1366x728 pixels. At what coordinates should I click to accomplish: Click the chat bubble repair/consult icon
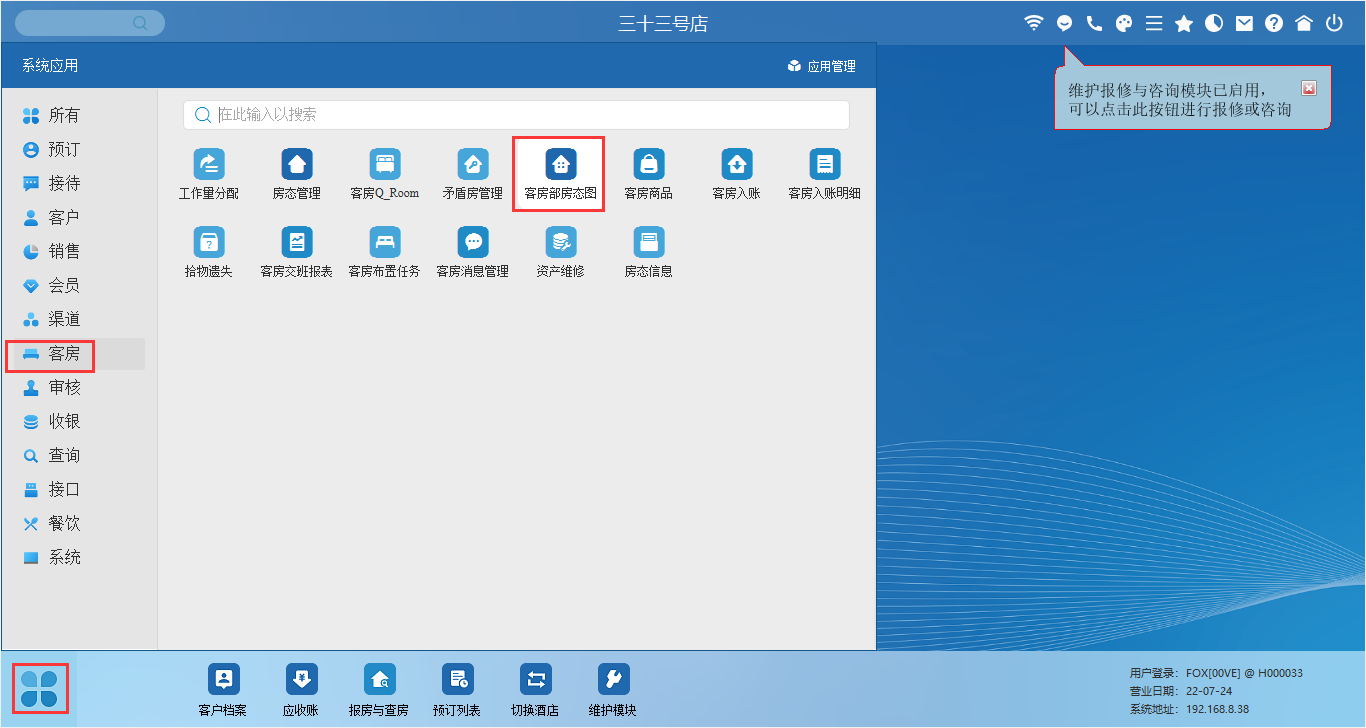[x=1064, y=23]
